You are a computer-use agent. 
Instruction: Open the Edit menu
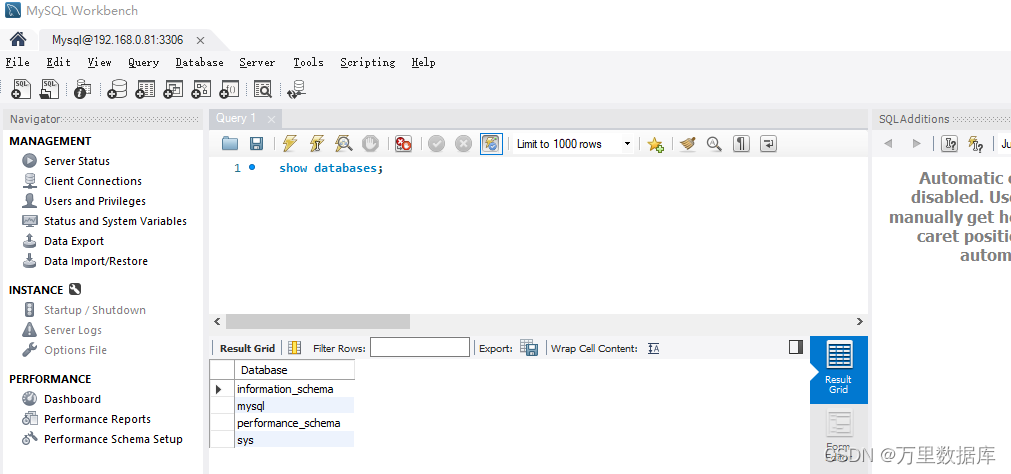pos(58,63)
